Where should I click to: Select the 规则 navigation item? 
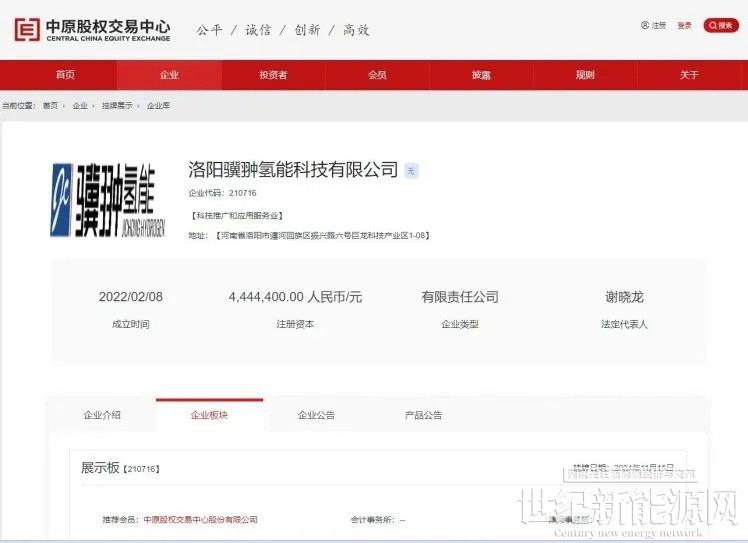[x=585, y=75]
